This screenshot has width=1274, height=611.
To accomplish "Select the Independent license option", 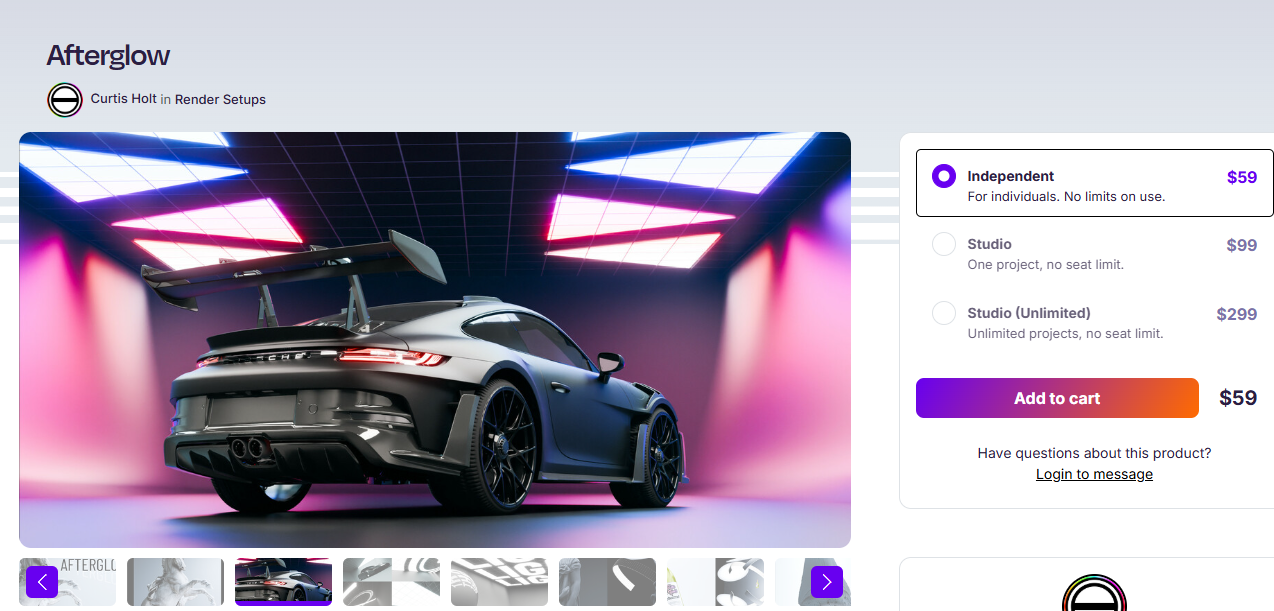I will tap(944, 177).
